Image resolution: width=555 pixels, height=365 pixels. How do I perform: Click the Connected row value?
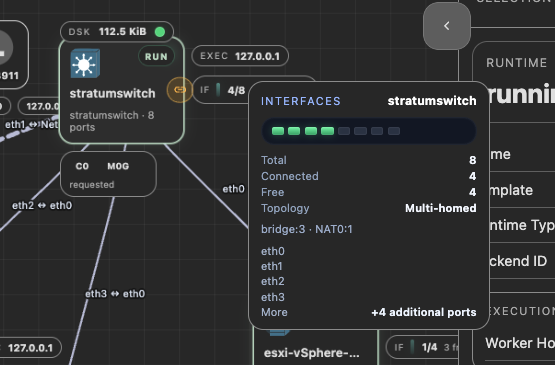coord(473,176)
